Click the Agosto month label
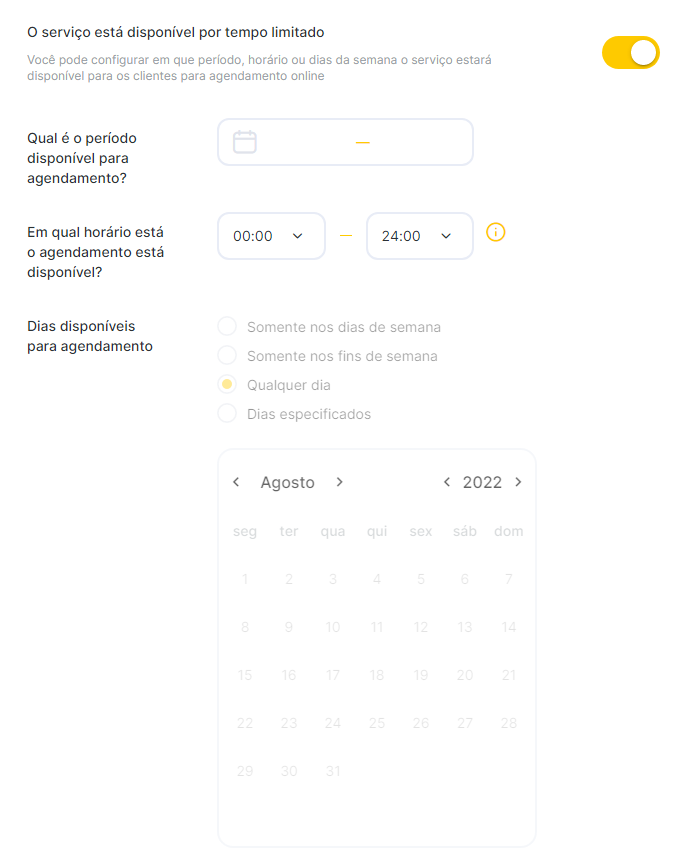 coord(287,482)
